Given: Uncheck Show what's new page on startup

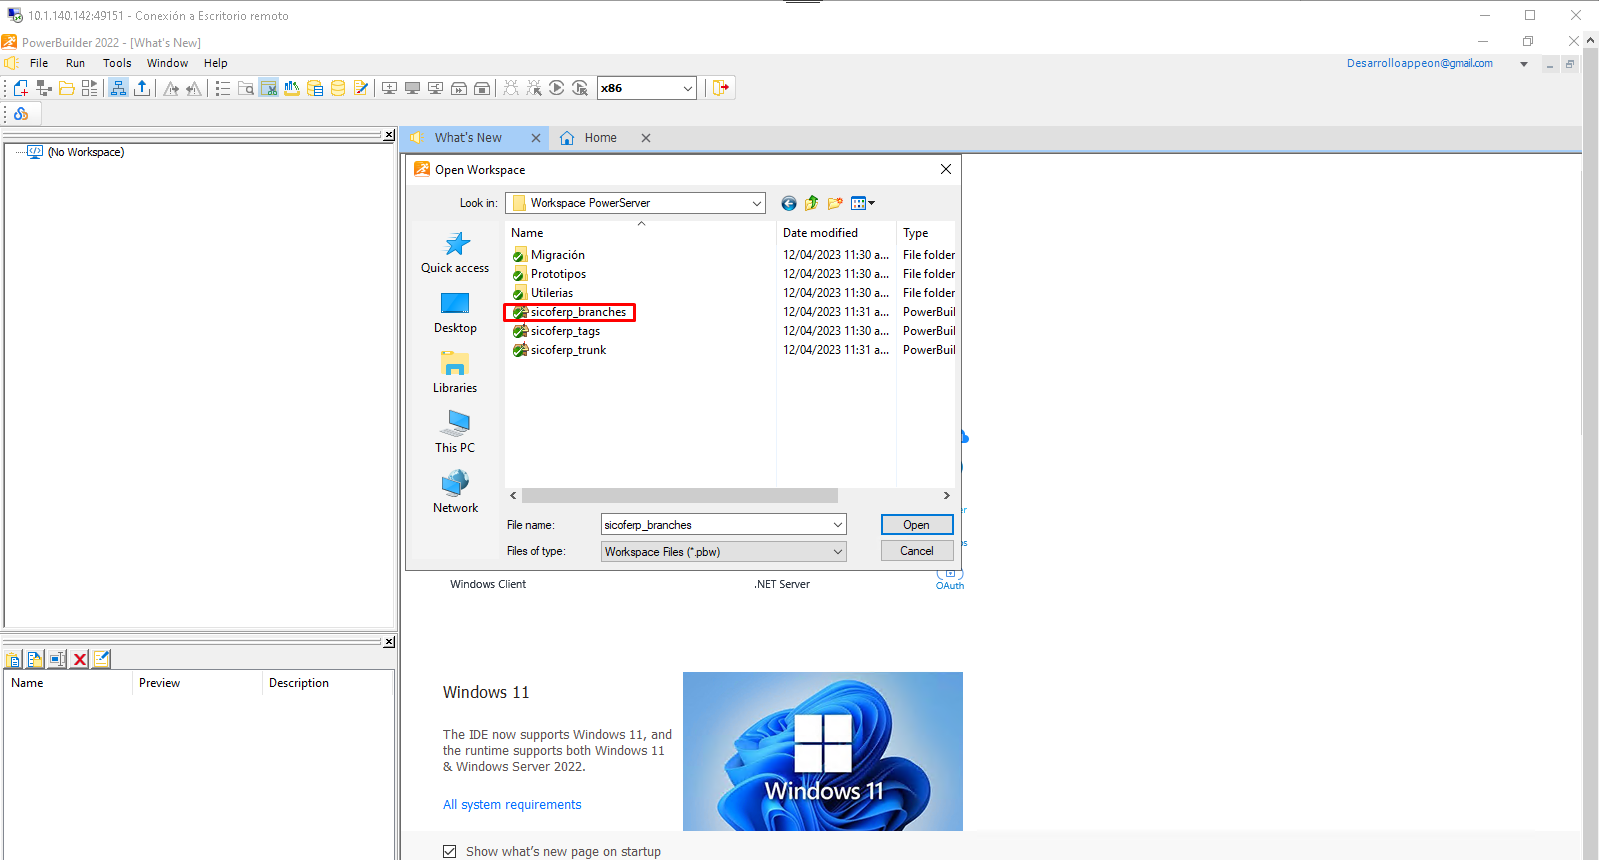Looking at the screenshot, I should (x=450, y=851).
